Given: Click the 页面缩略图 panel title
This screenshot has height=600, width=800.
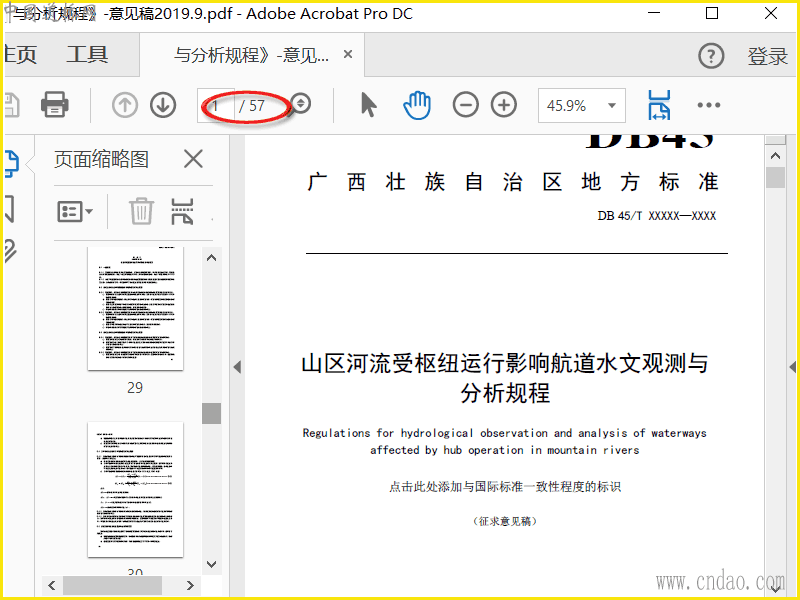Looking at the screenshot, I should 102,160.
